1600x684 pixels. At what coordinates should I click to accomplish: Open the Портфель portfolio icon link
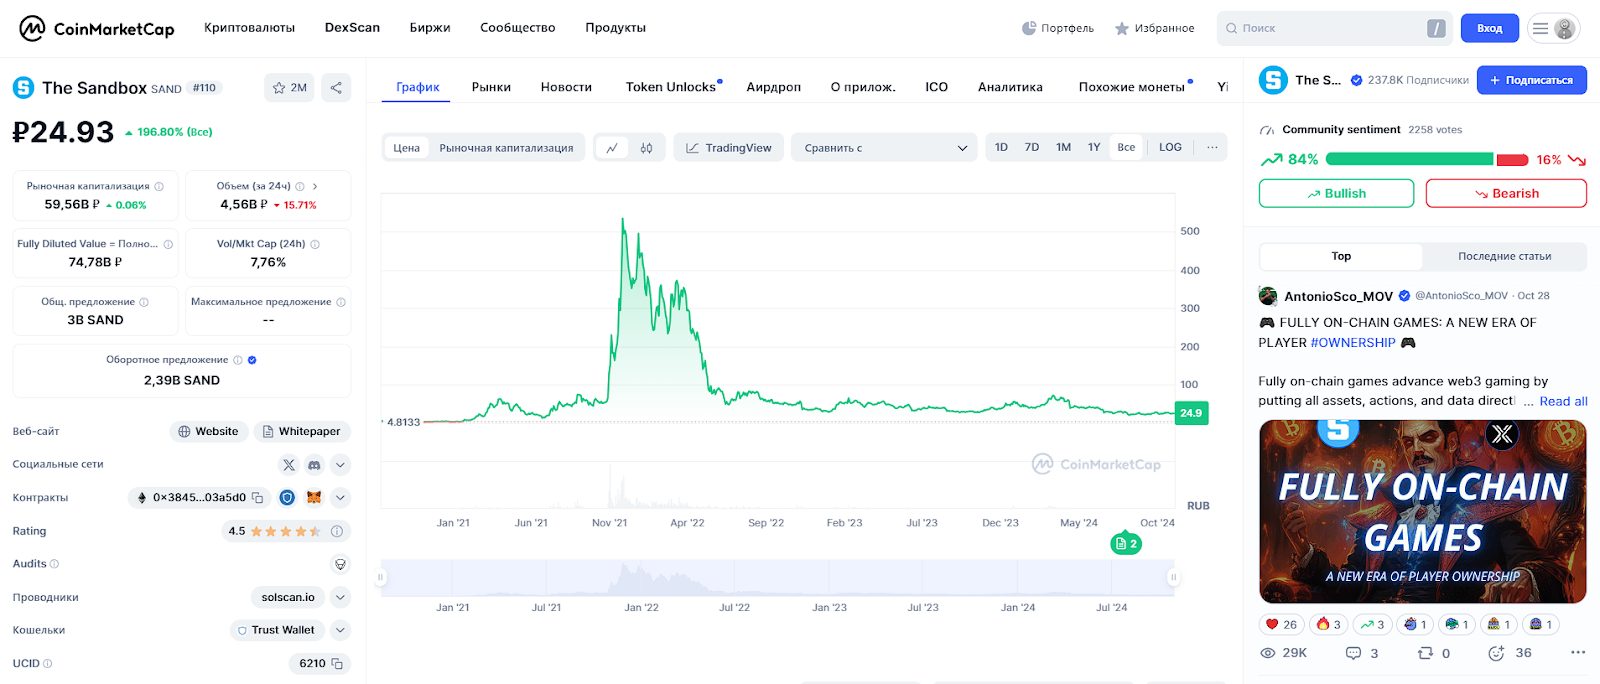(x=1058, y=28)
